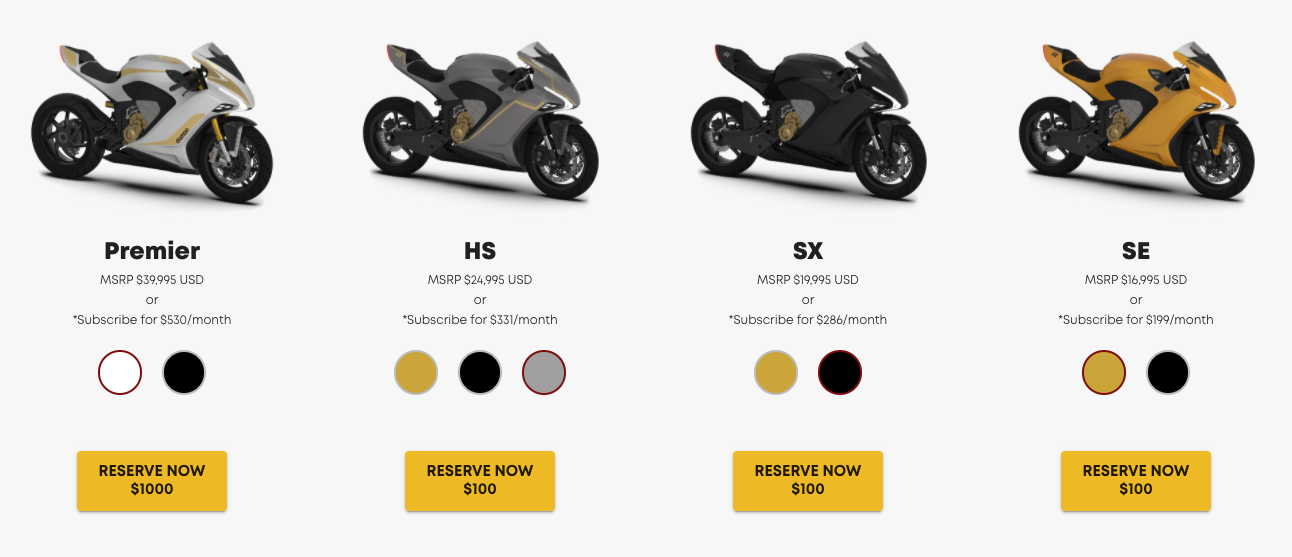
Task: Choose the gray color swatch for HS
Action: click(544, 373)
